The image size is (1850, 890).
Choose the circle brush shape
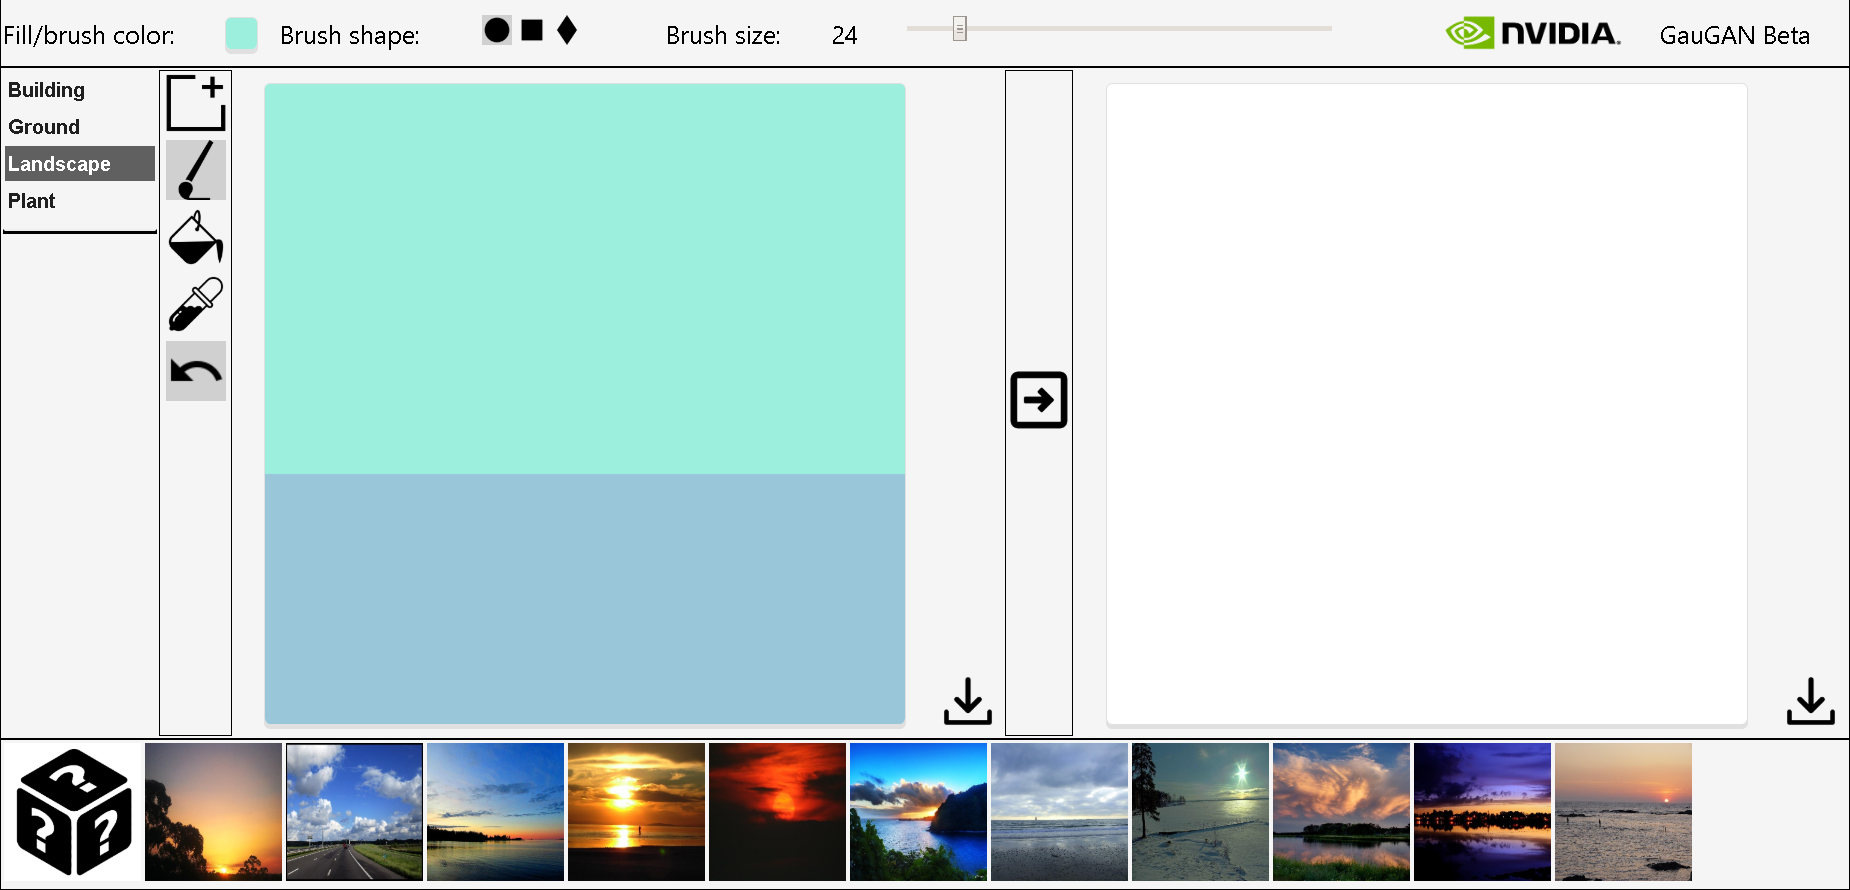pos(497,31)
